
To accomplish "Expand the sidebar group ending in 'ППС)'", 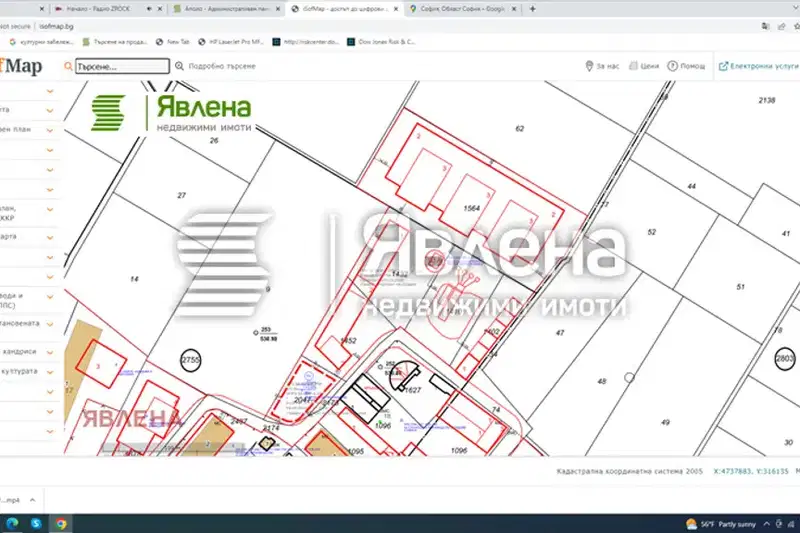I will point(50,296).
